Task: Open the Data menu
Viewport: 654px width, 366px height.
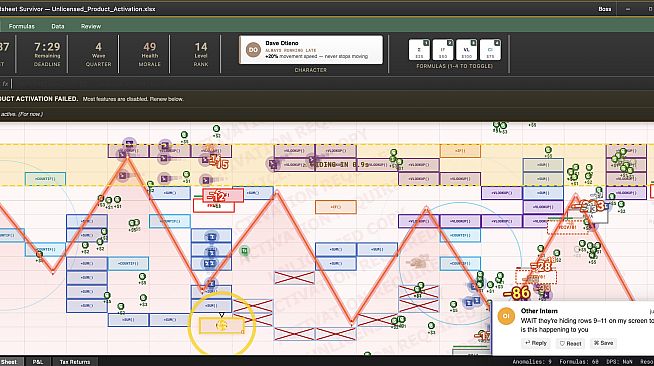Action: click(x=58, y=26)
